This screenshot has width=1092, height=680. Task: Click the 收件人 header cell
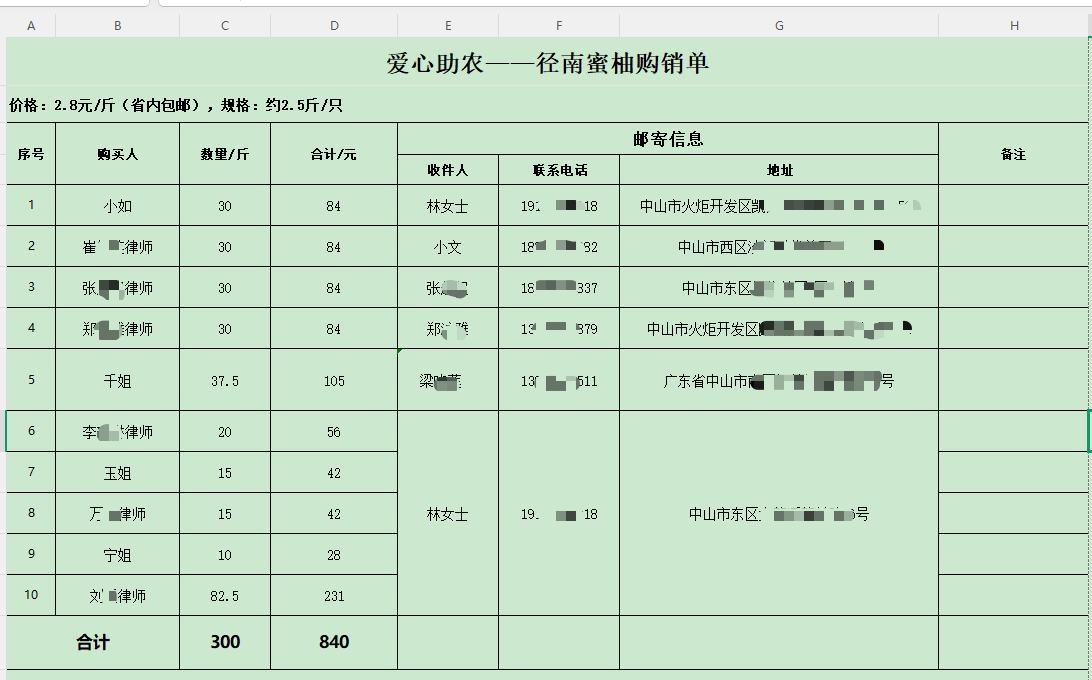point(447,170)
